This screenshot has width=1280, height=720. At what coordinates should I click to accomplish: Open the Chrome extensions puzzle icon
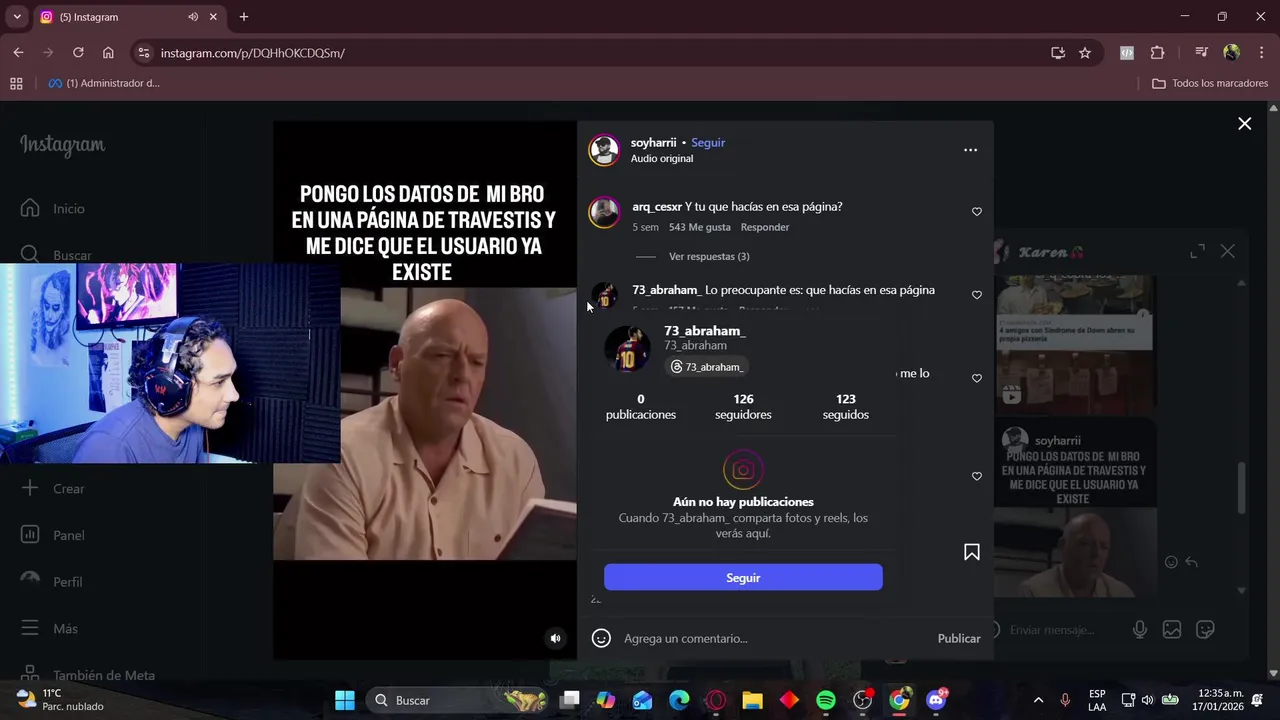tap(1157, 53)
